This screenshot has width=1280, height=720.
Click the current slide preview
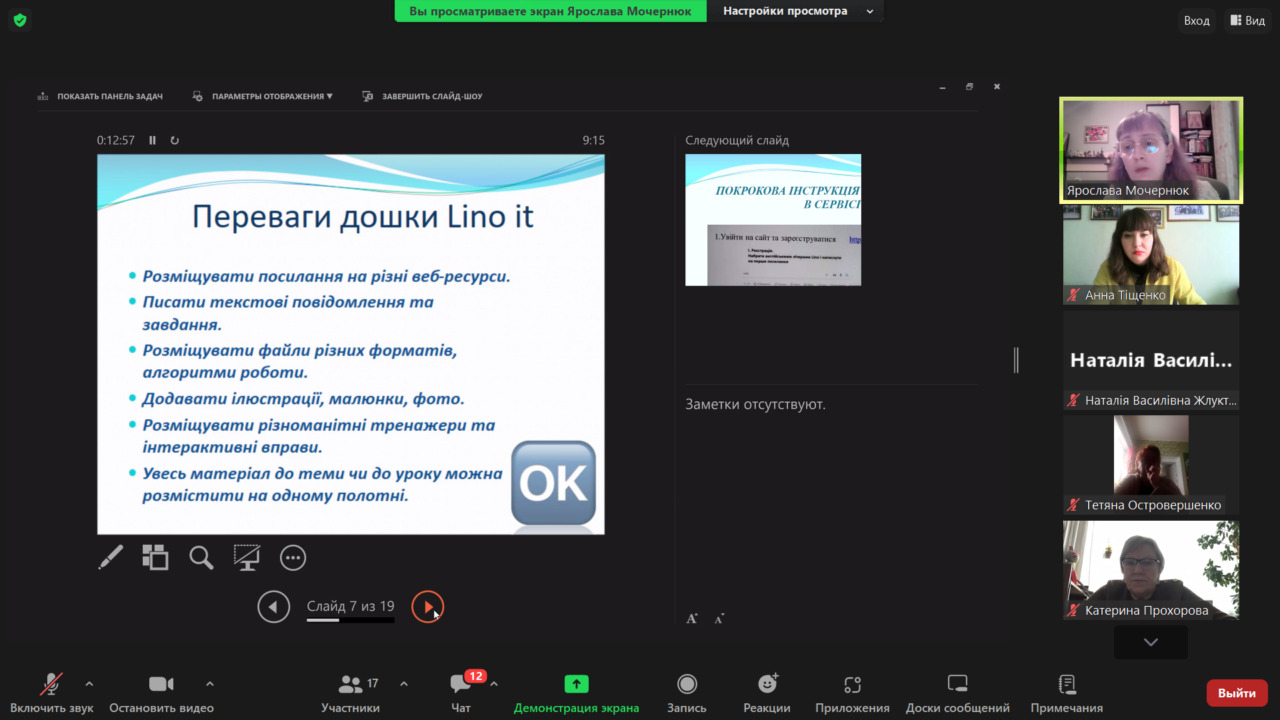[351, 344]
